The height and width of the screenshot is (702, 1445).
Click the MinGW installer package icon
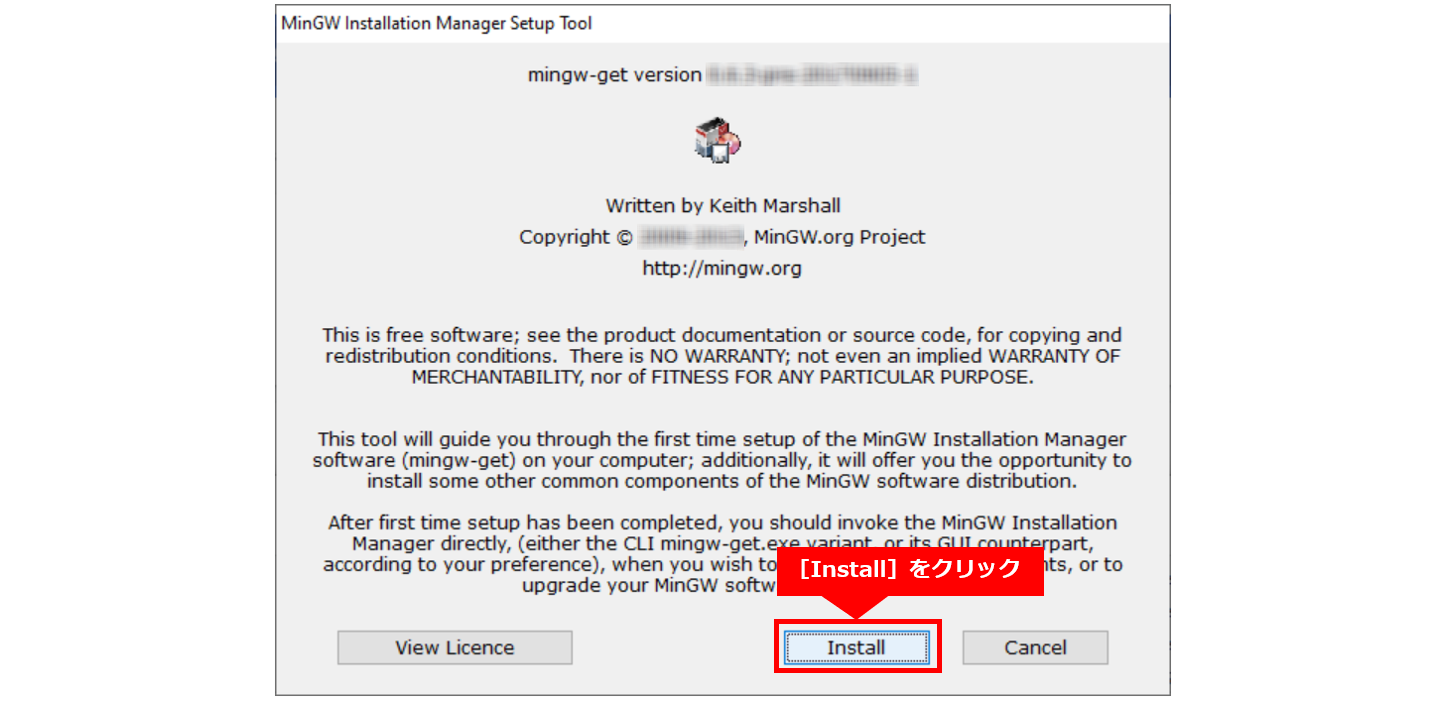pos(717,139)
